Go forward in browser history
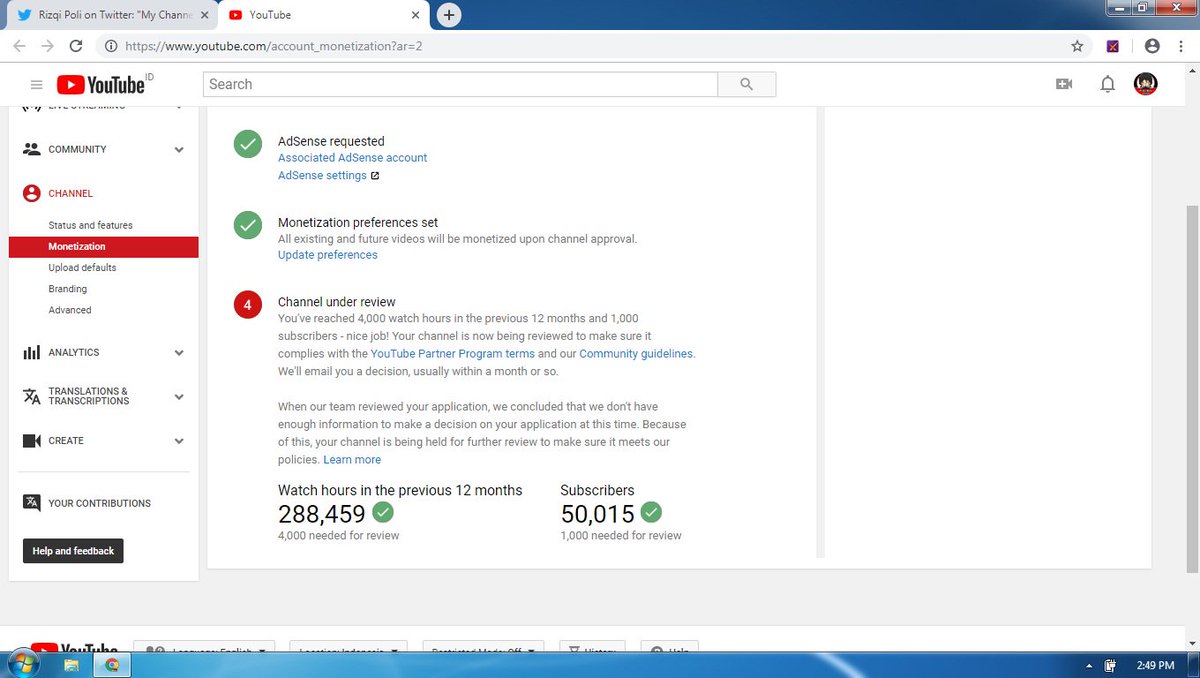1200x678 pixels. [47, 46]
